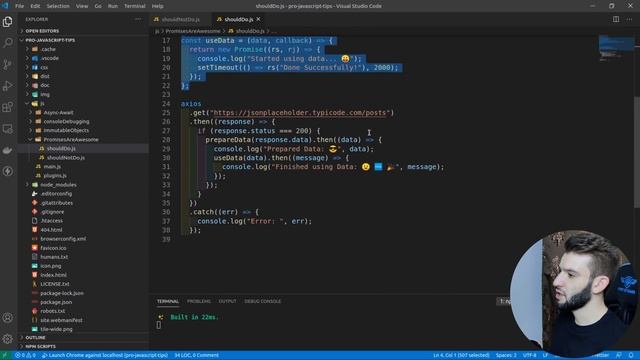Switch to the Problems panel tab
640x360 pixels.
(x=199, y=301)
